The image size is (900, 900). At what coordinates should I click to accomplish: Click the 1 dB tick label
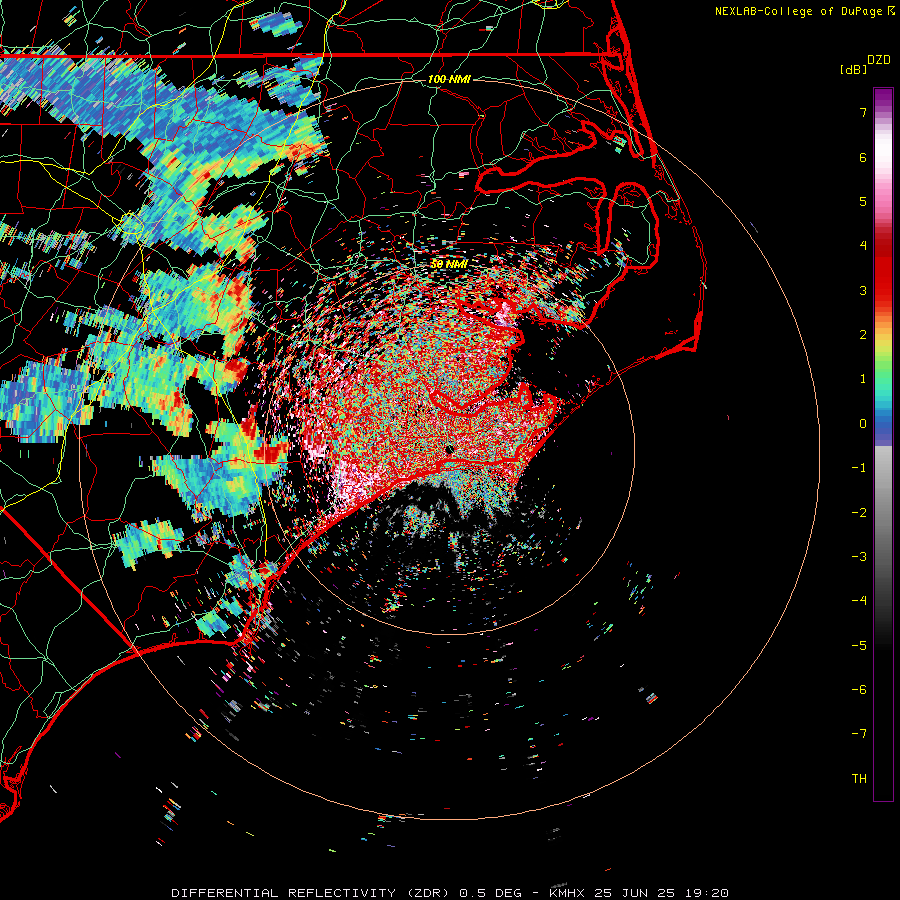863,379
